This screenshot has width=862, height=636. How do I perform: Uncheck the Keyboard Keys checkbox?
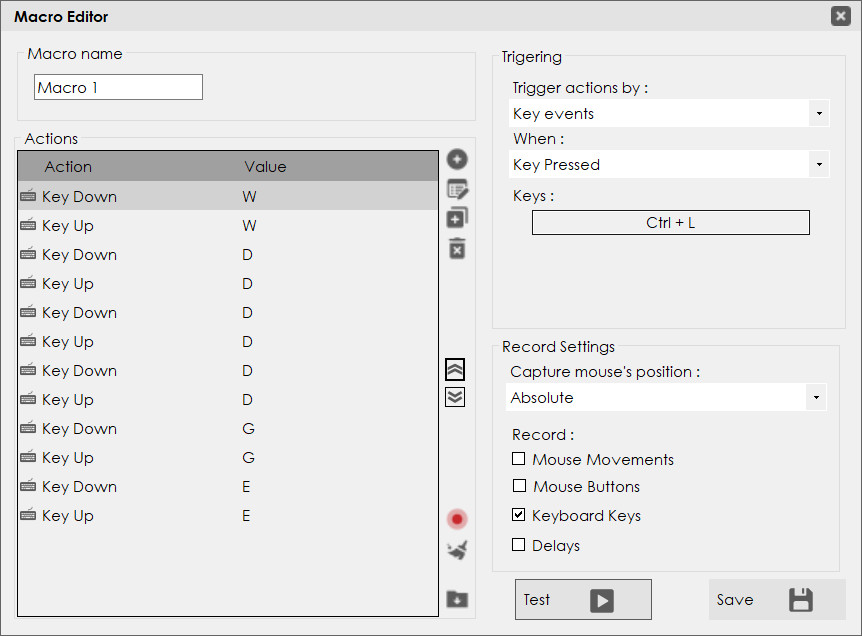click(x=518, y=515)
